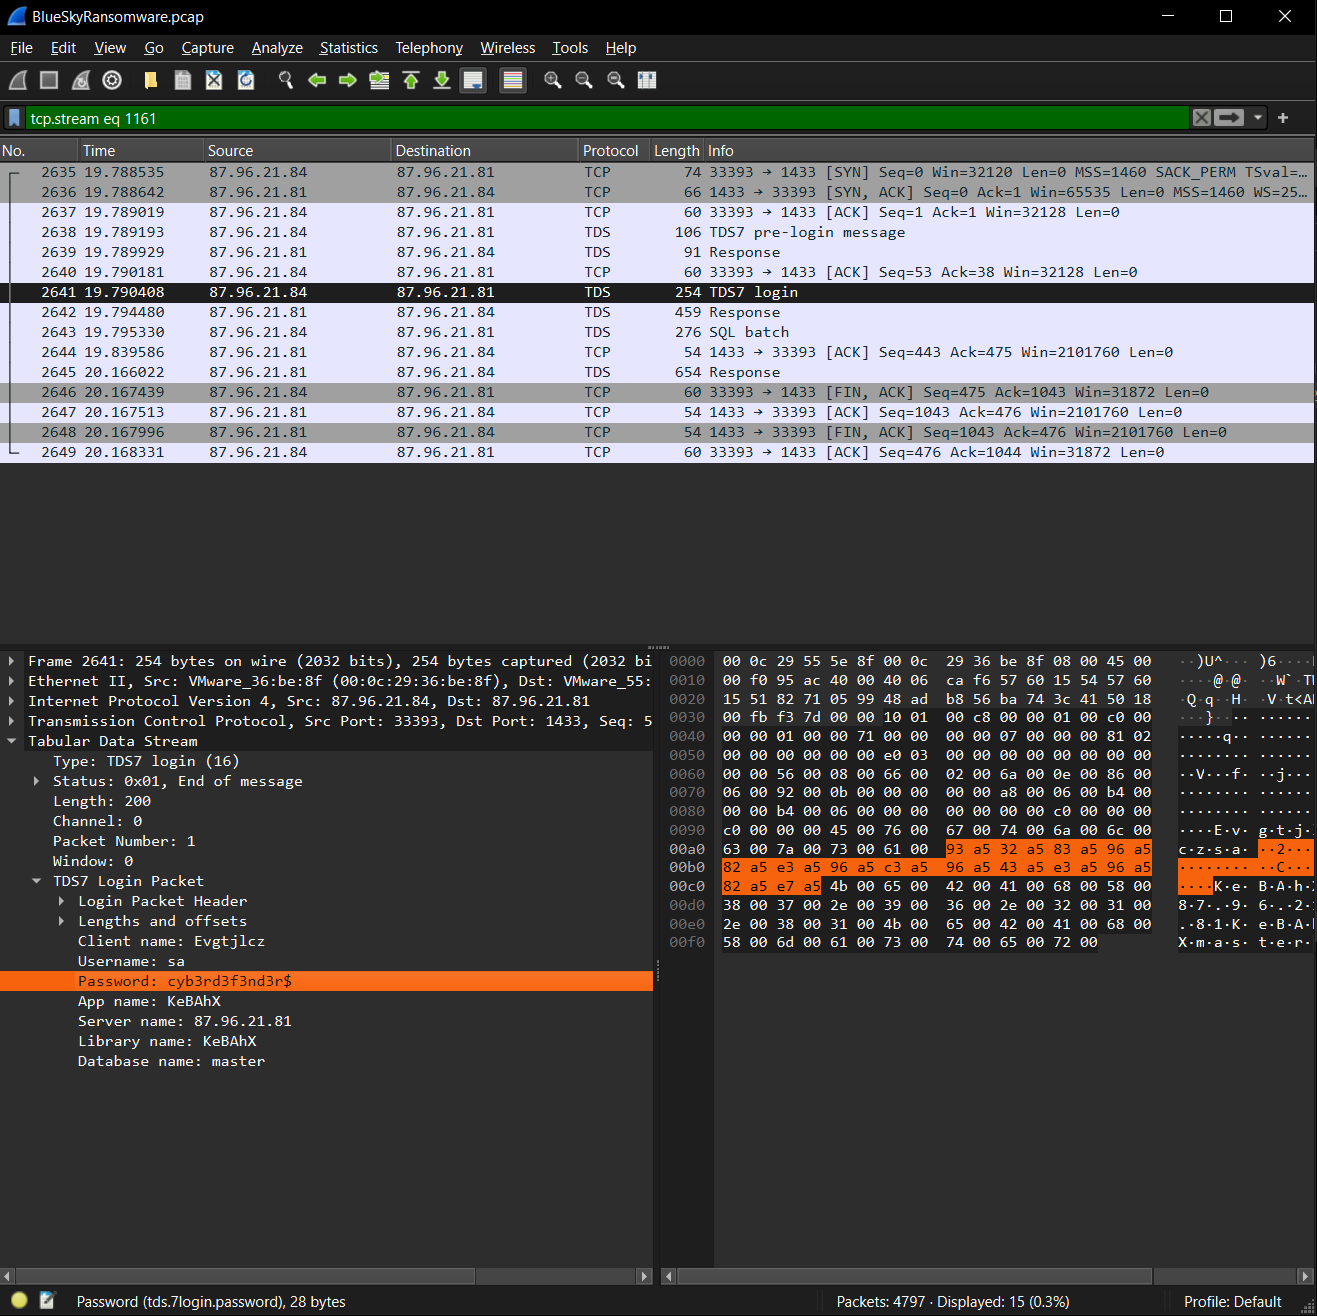Open the display filter bookmark menu
The image size is (1317, 1316).
point(14,118)
